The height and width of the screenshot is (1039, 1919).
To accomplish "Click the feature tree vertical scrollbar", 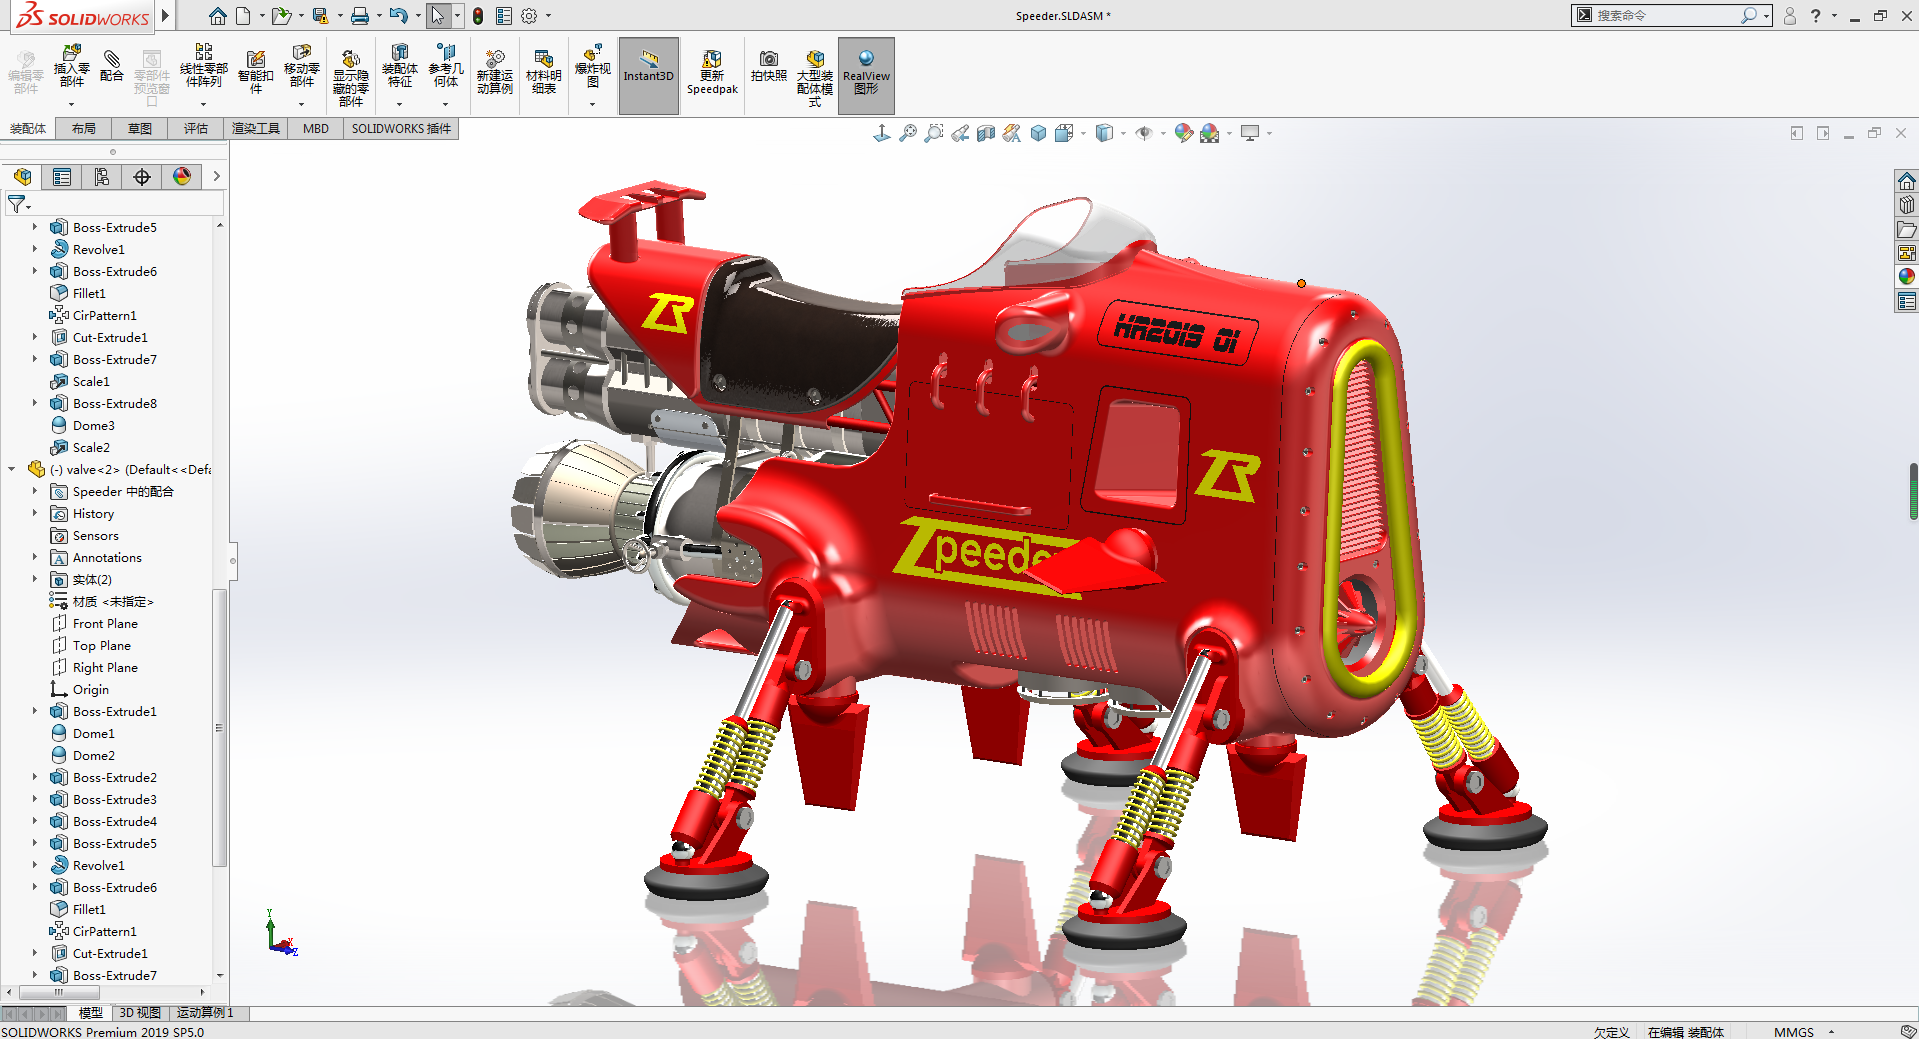I will pos(220,727).
